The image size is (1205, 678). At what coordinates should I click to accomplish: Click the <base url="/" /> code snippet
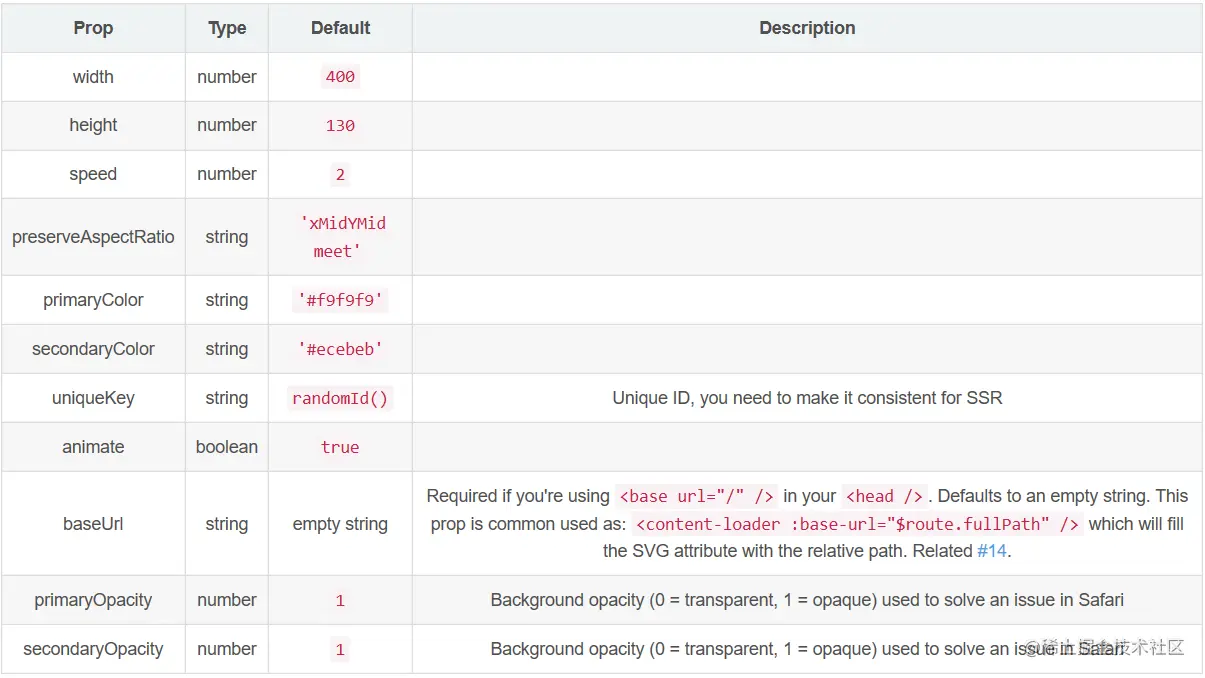[x=697, y=496]
